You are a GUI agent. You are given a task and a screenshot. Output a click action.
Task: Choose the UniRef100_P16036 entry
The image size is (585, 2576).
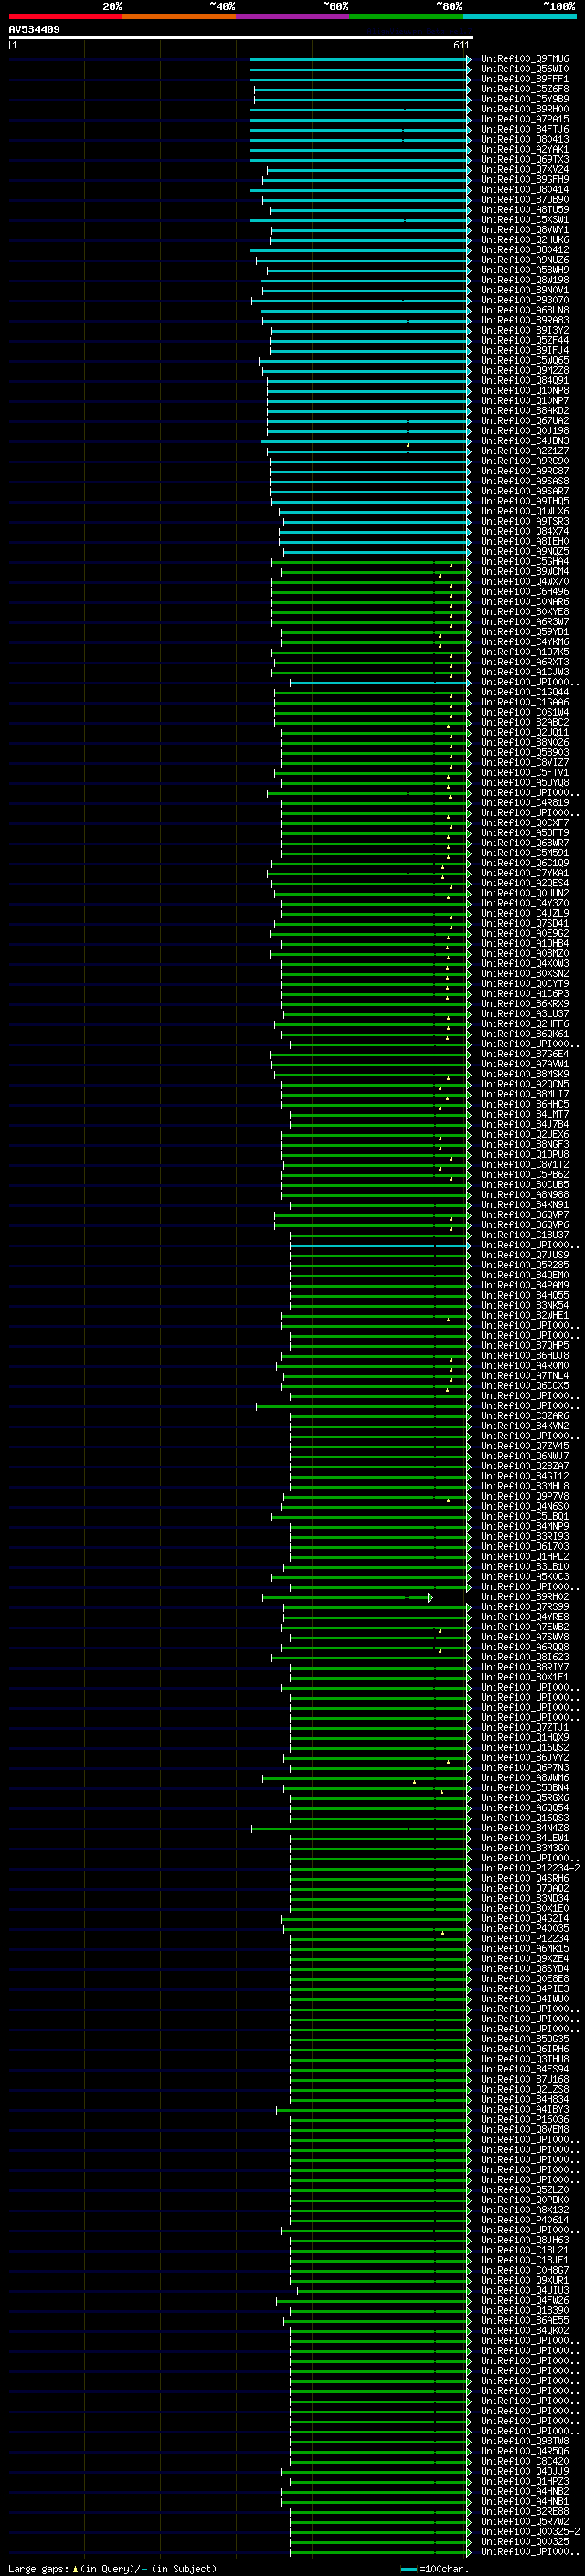click(x=525, y=2120)
